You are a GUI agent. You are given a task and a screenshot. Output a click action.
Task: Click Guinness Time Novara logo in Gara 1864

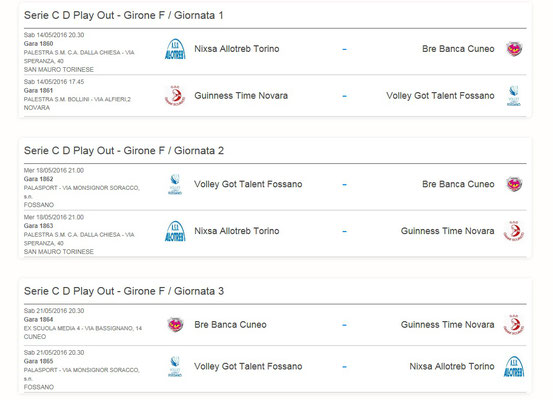pyautogui.click(x=514, y=325)
